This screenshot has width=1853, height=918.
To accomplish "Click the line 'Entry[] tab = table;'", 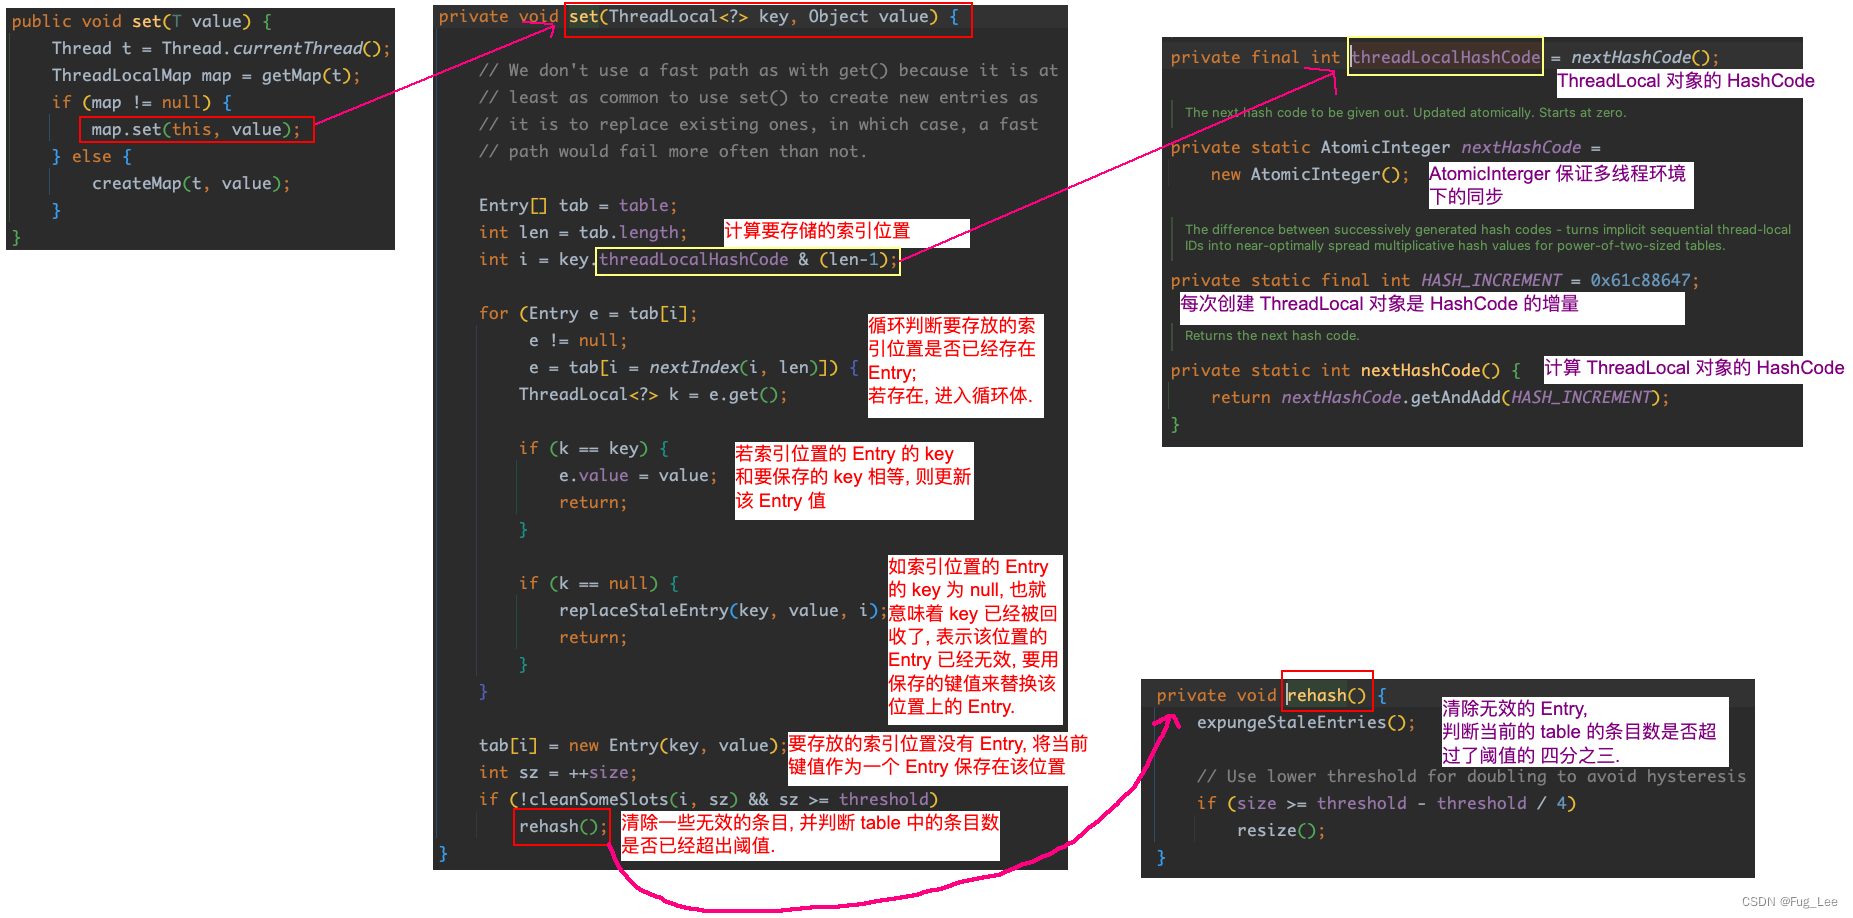I will point(578,205).
